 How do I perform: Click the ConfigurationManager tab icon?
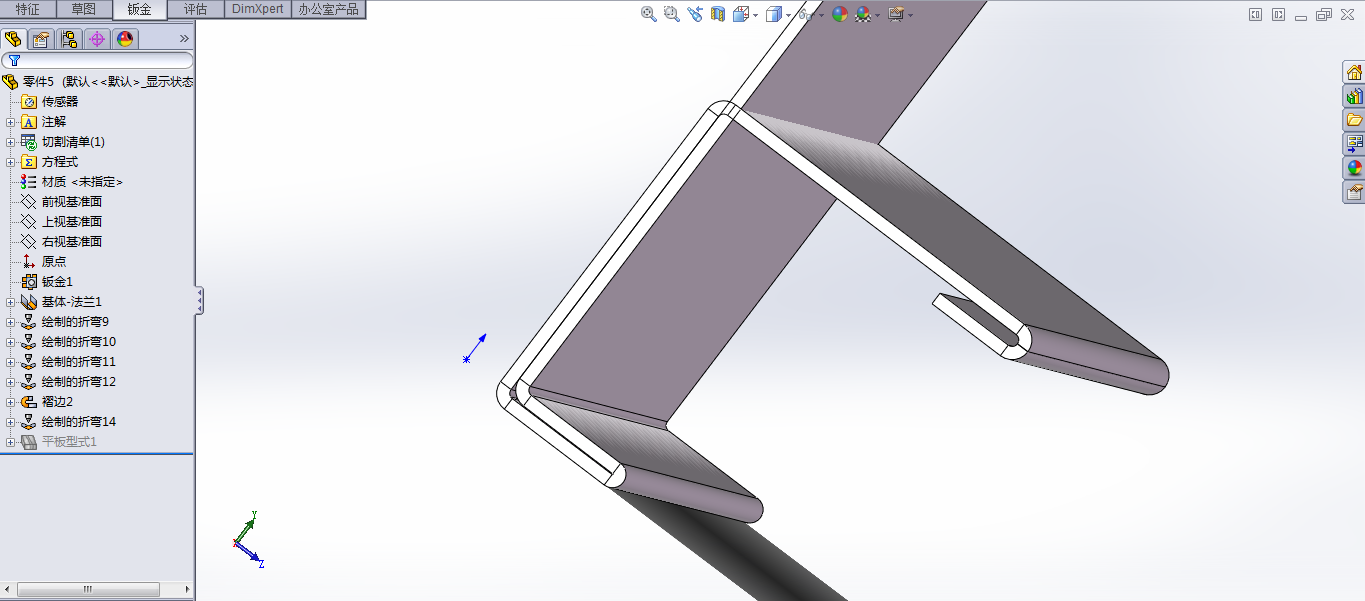(69, 39)
